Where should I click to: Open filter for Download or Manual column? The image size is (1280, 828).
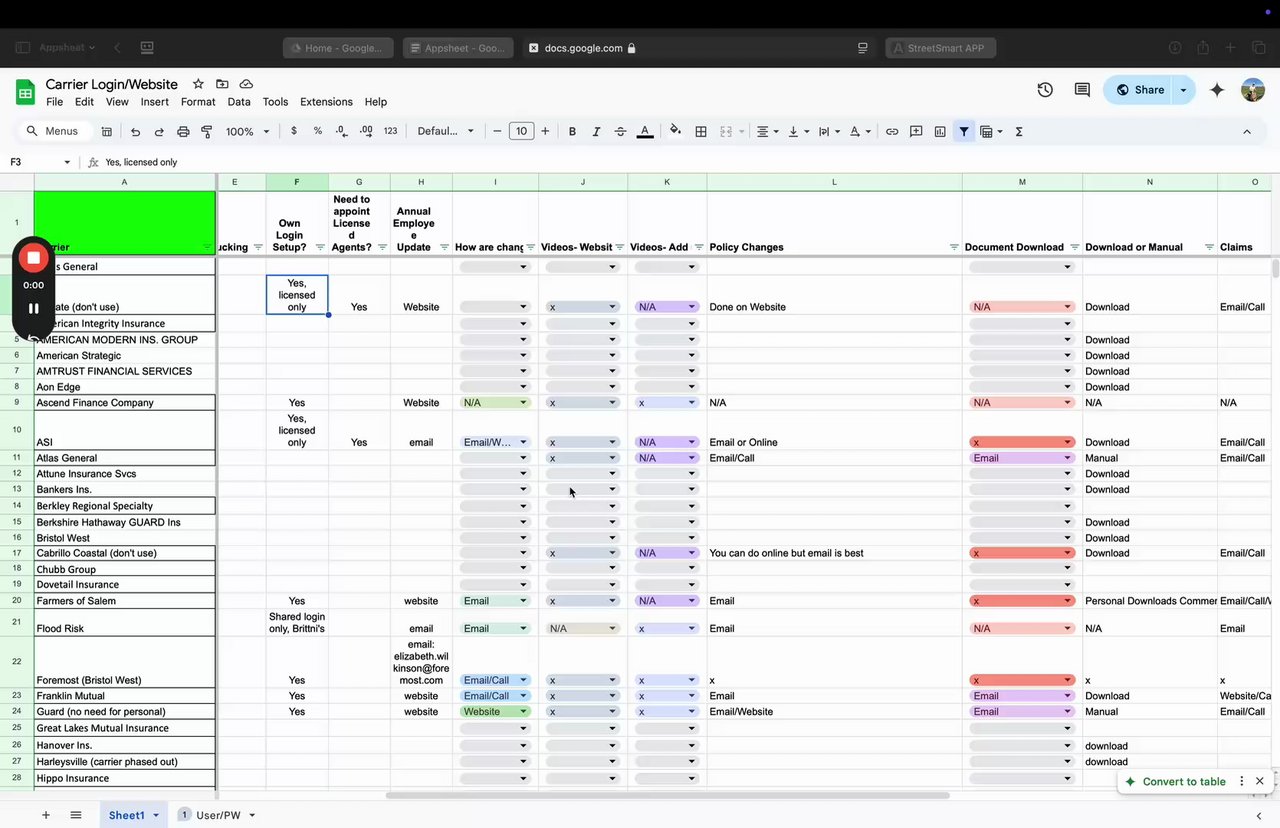1209,247
